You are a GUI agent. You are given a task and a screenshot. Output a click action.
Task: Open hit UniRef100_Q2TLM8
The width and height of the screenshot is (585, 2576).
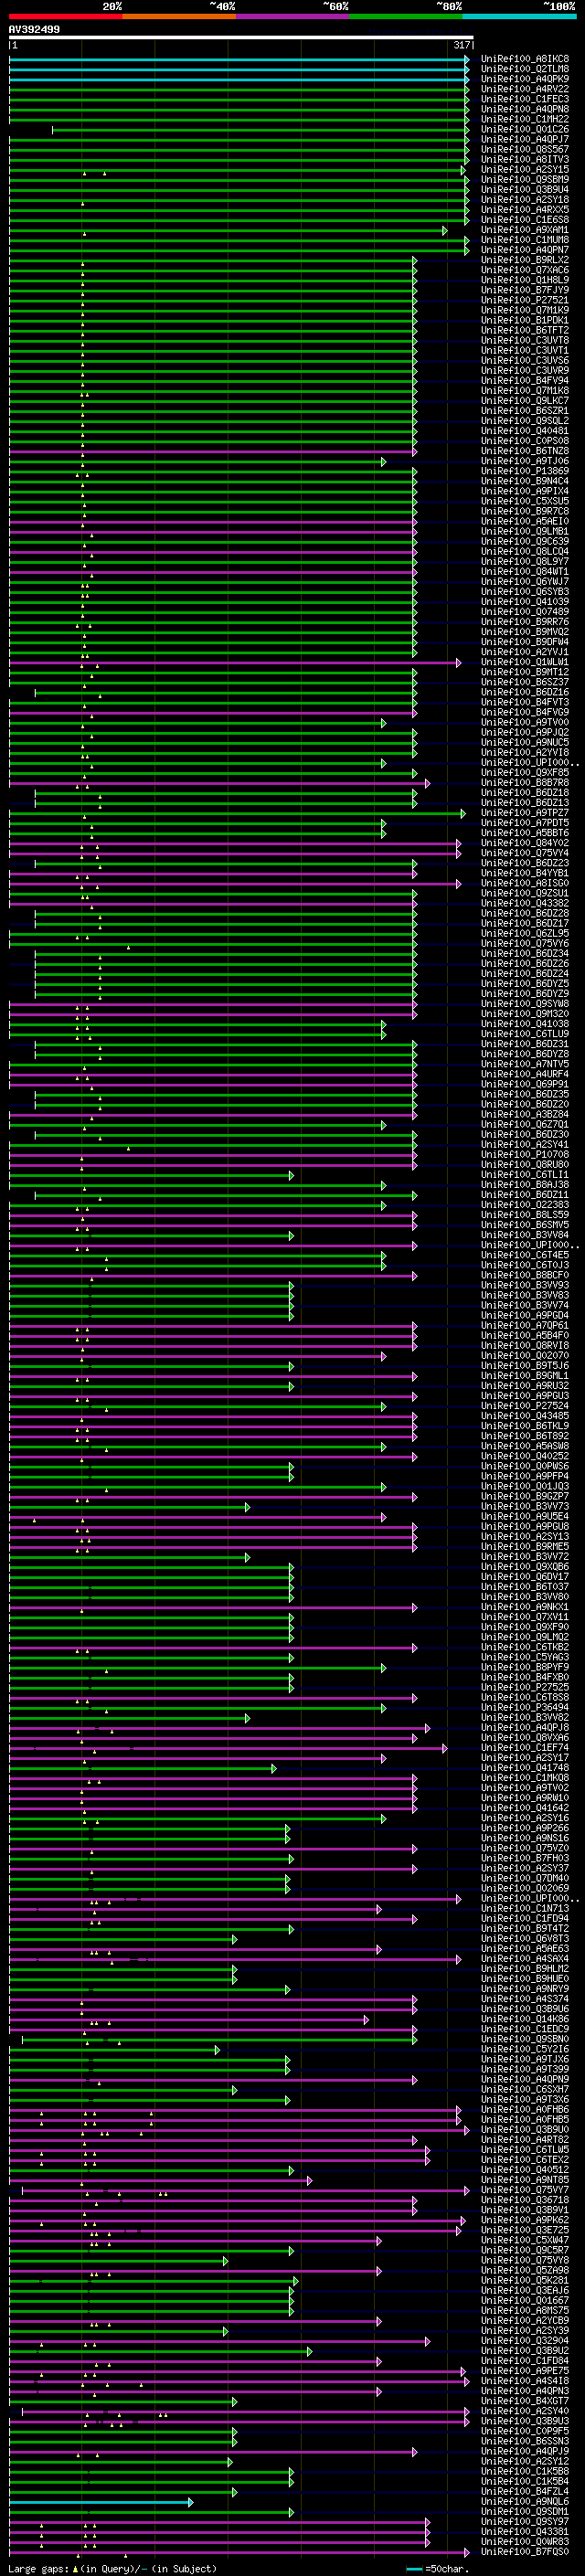click(x=525, y=69)
